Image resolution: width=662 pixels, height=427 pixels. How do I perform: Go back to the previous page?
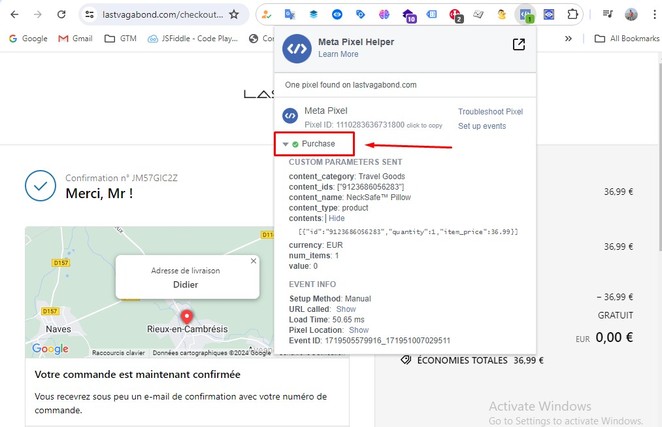point(14,14)
